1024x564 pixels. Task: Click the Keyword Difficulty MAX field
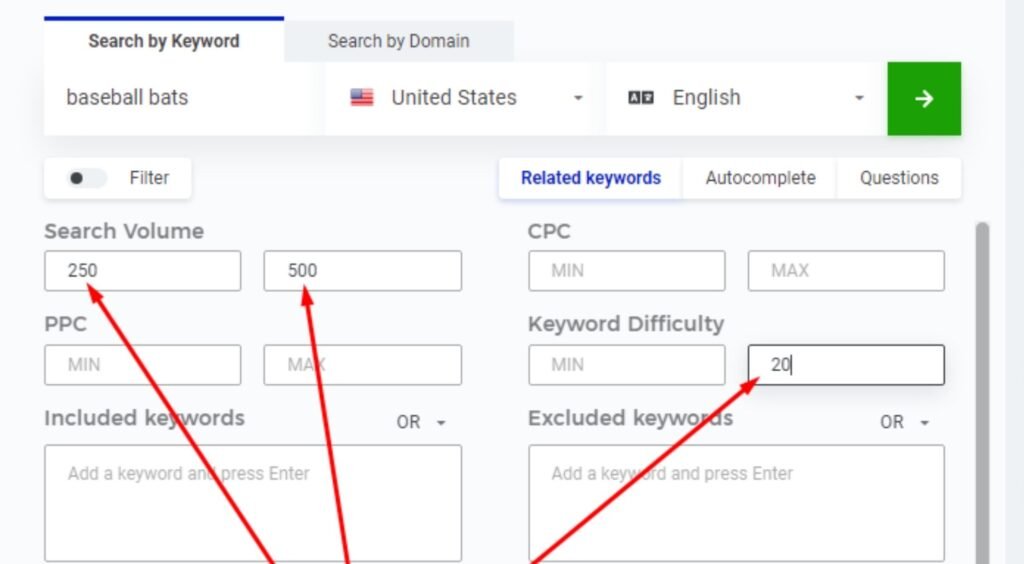click(x=846, y=365)
